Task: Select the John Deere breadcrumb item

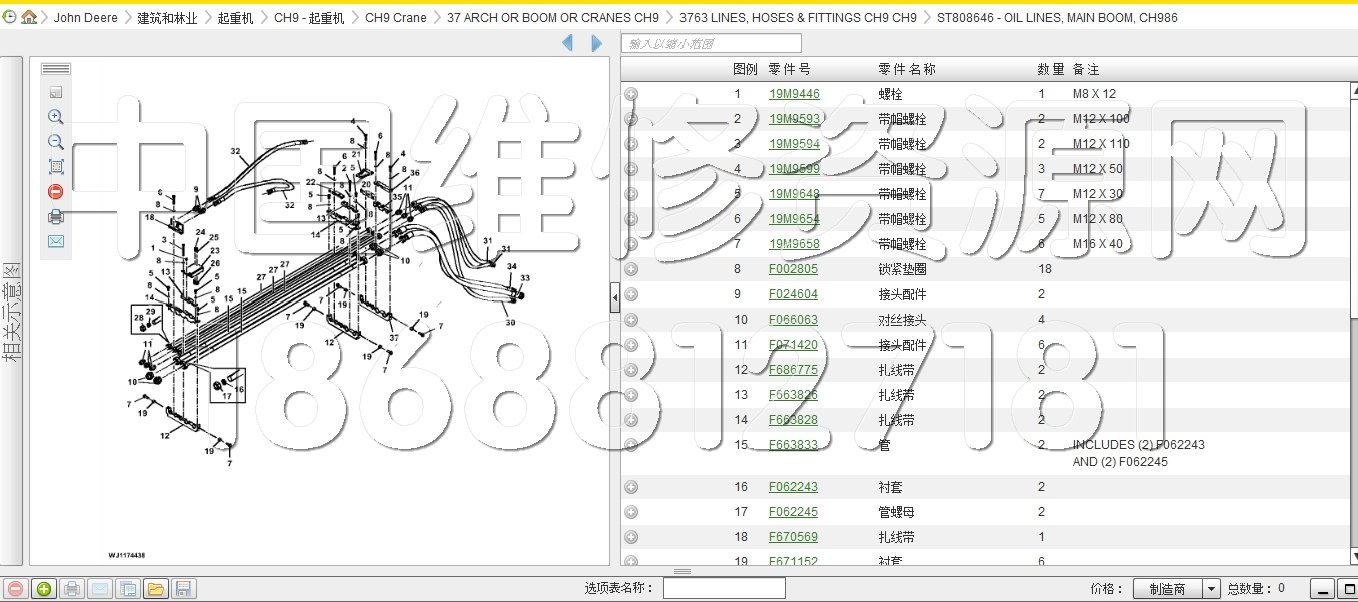Action: (85, 17)
